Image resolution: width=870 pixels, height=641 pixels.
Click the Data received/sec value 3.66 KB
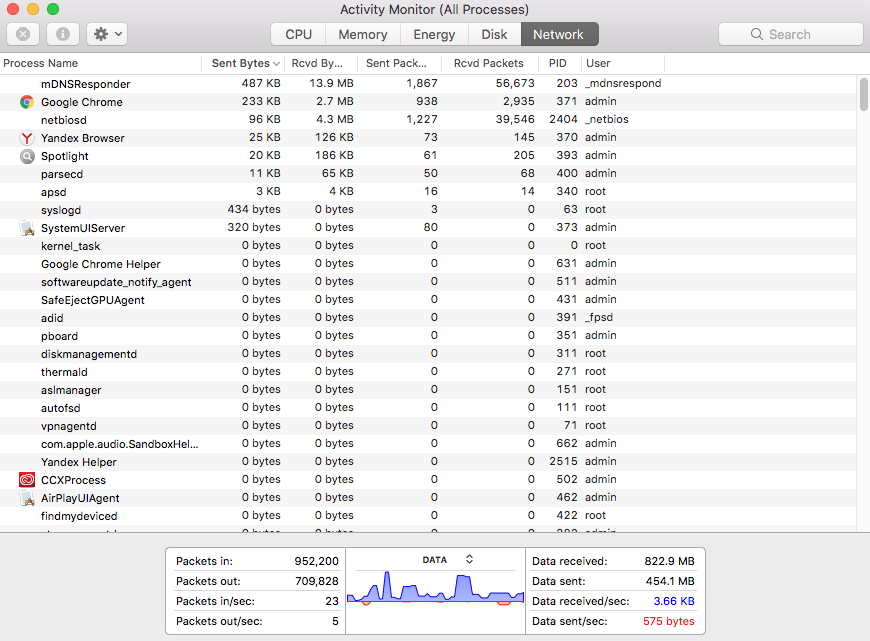coord(674,601)
